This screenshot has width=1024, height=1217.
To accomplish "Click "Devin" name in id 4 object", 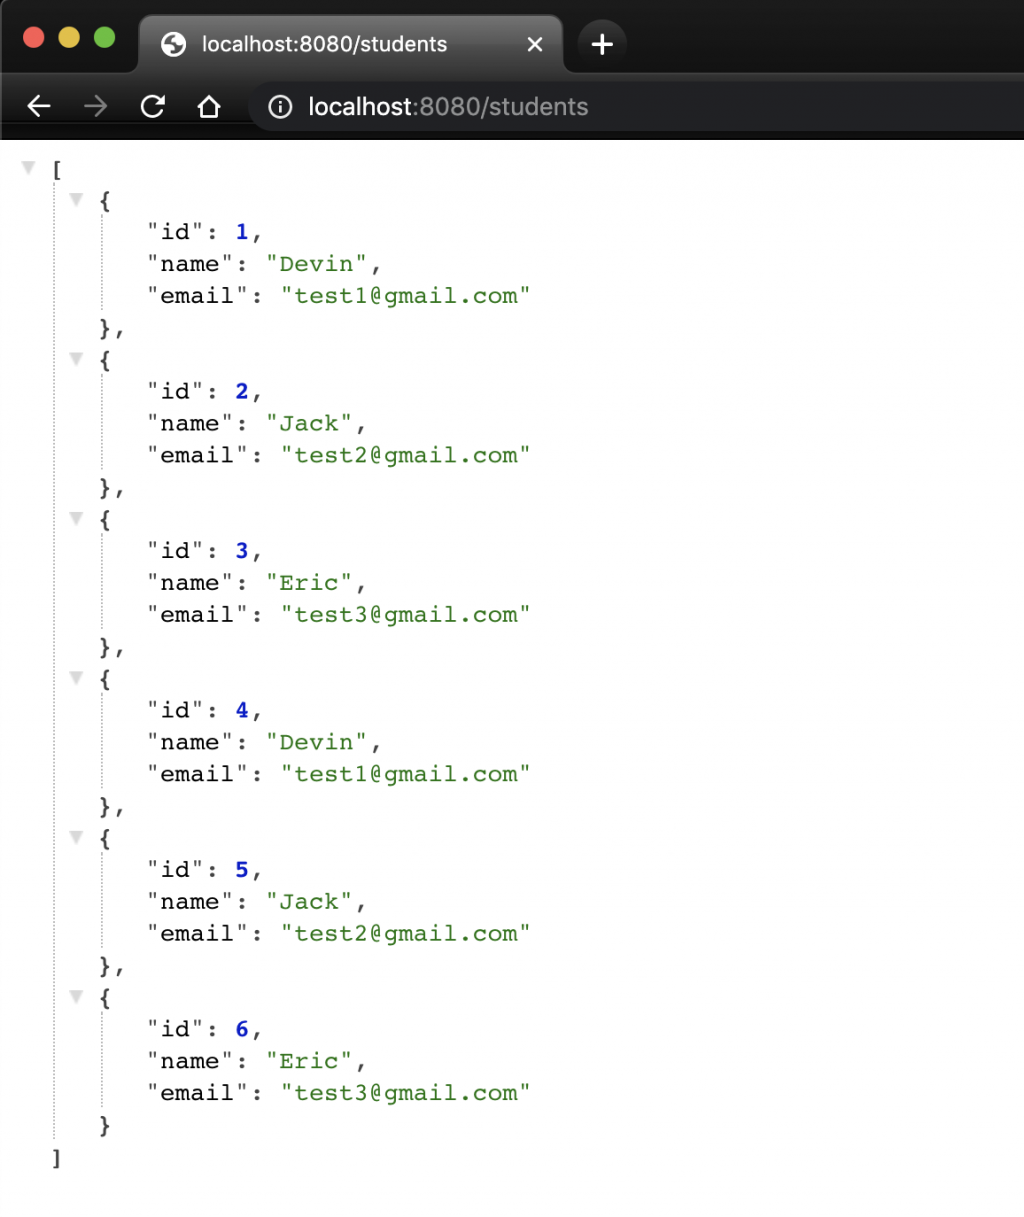I will tap(316, 742).
